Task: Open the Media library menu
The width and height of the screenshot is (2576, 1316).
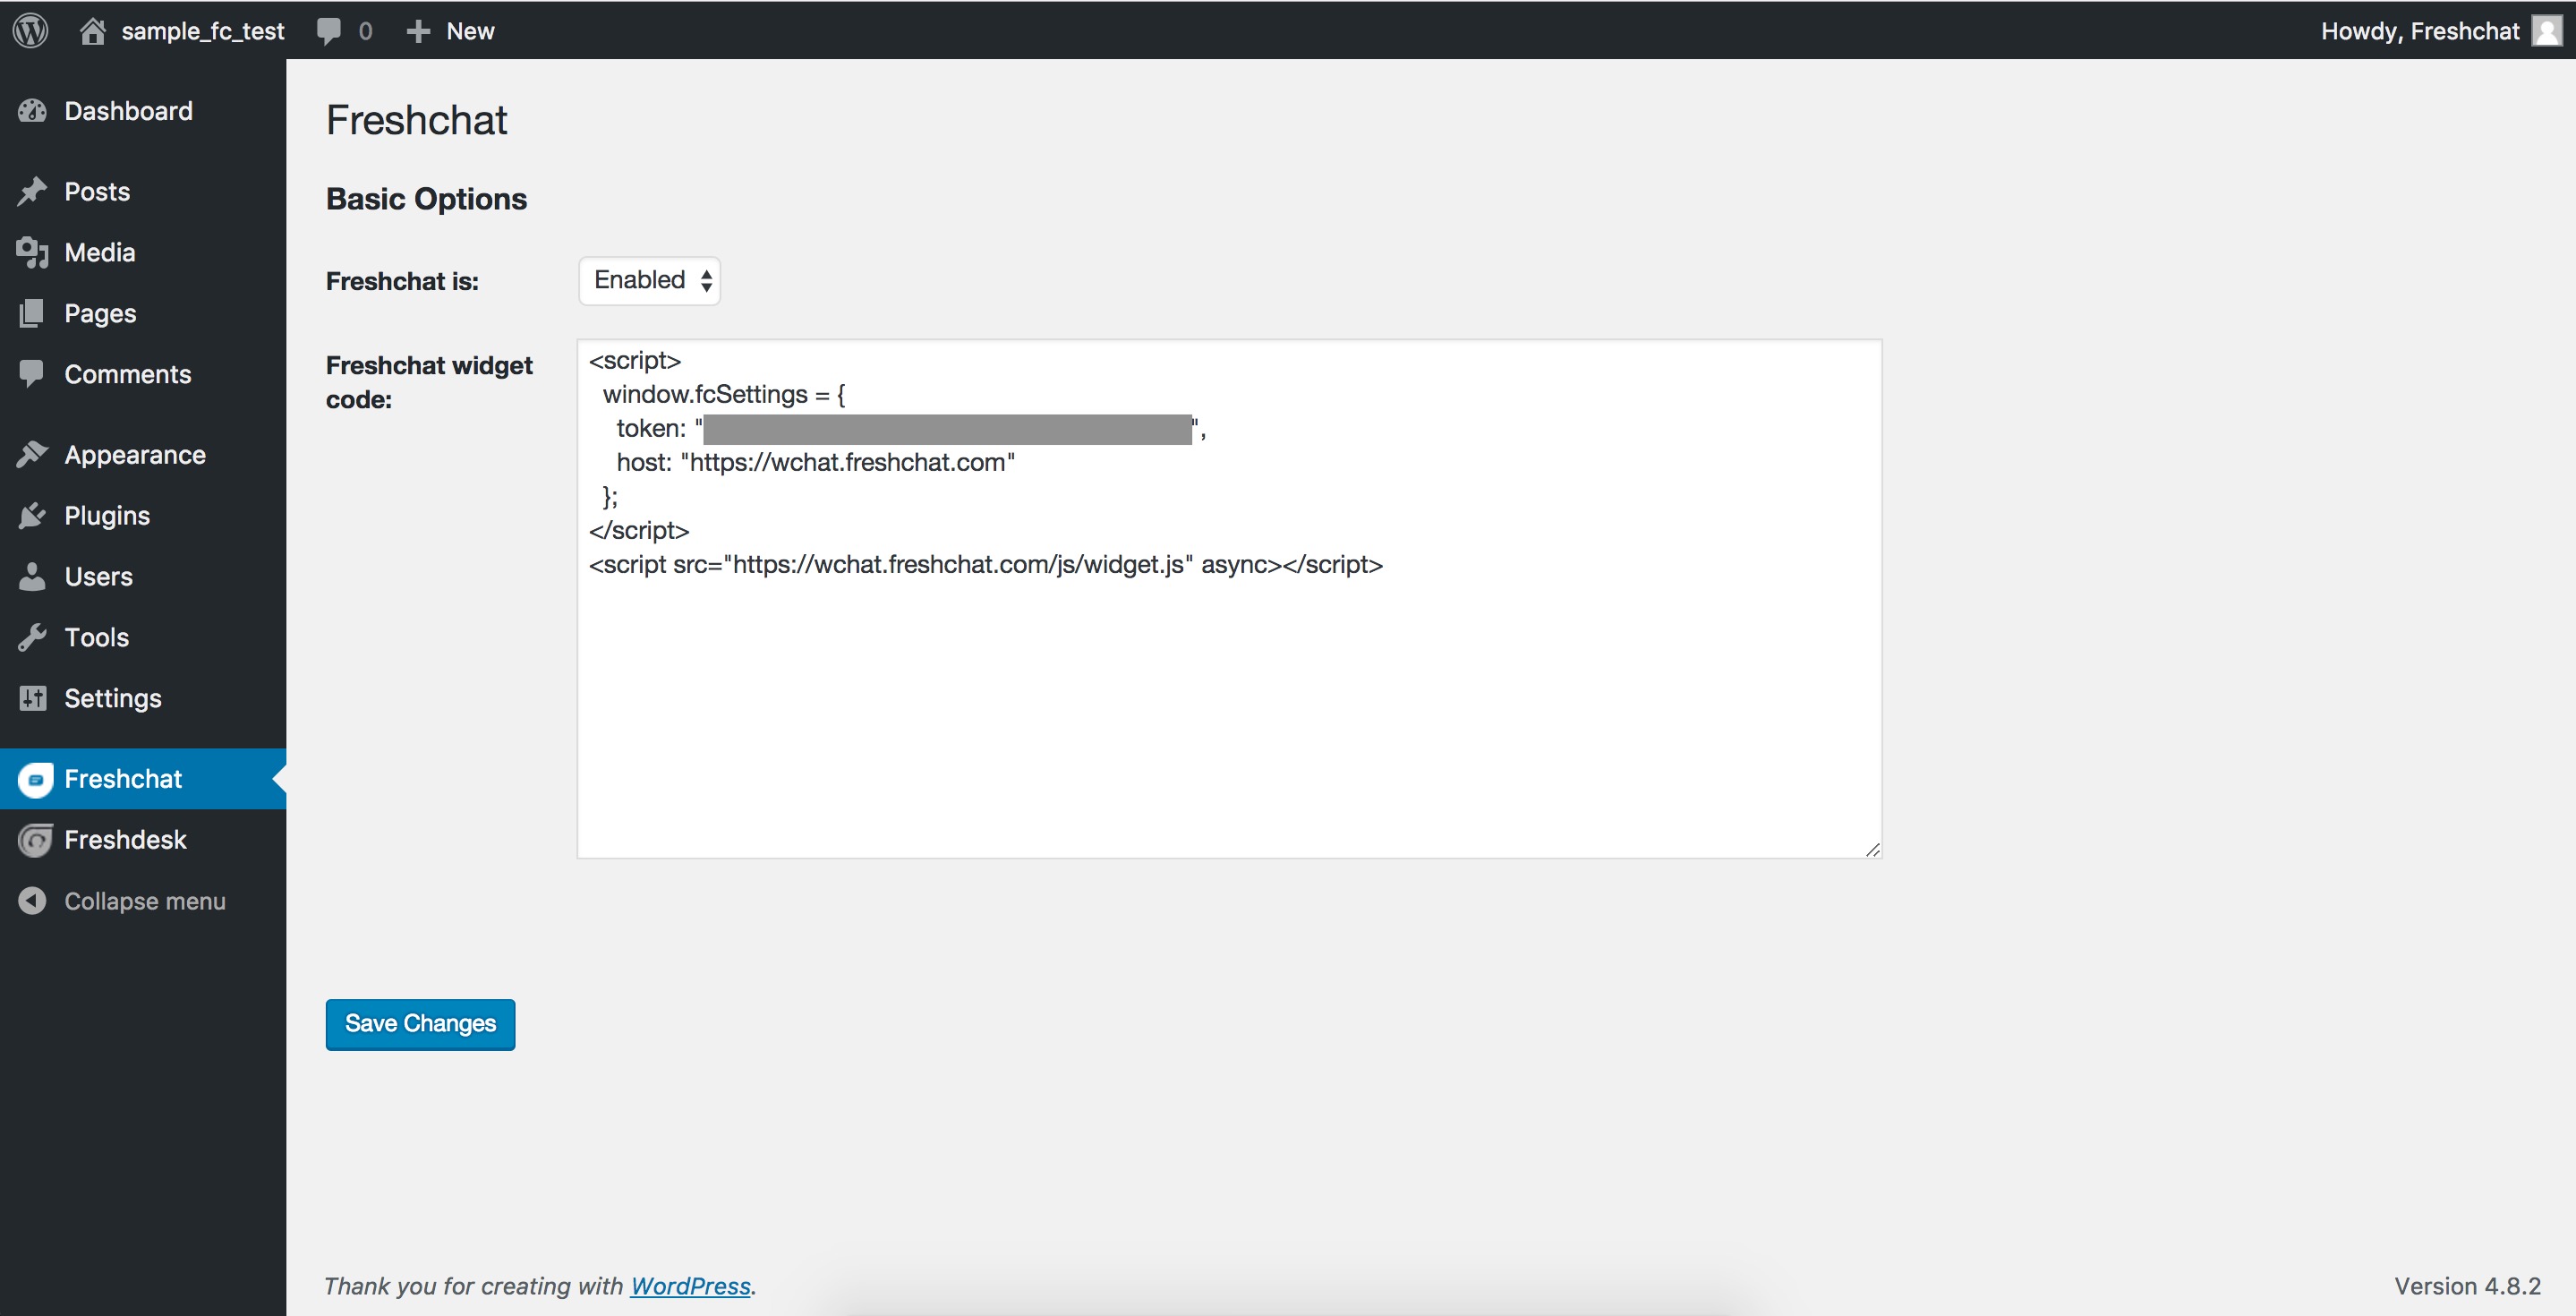Action: pyautogui.click(x=99, y=253)
